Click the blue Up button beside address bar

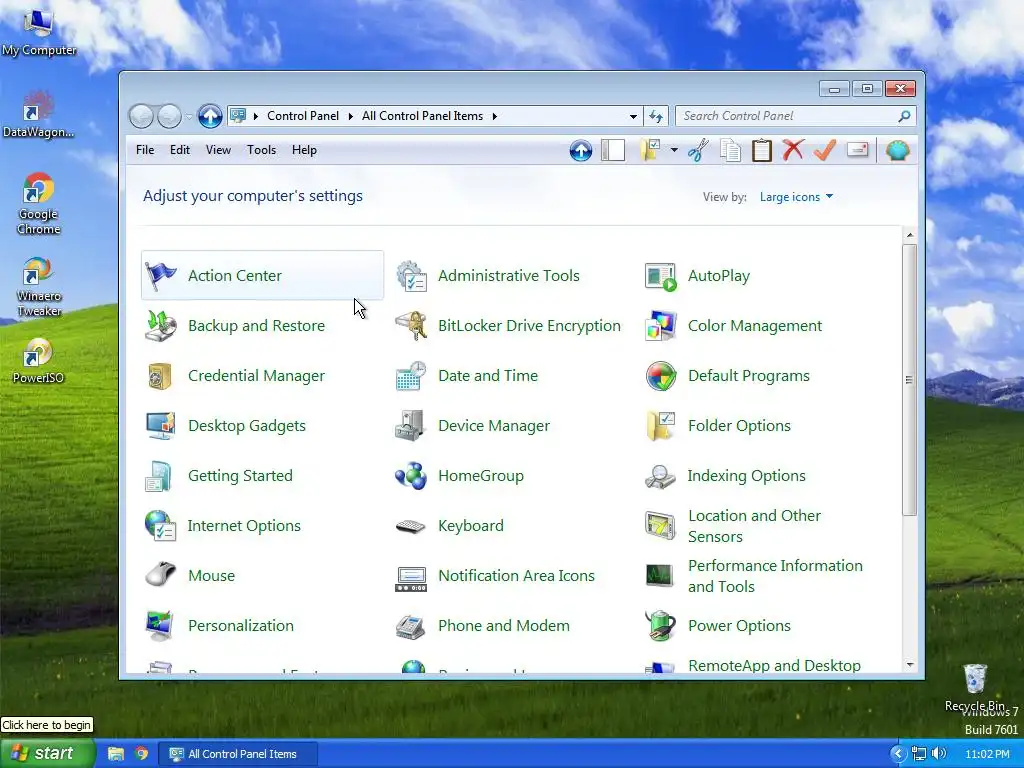click(x=210, y=116)
